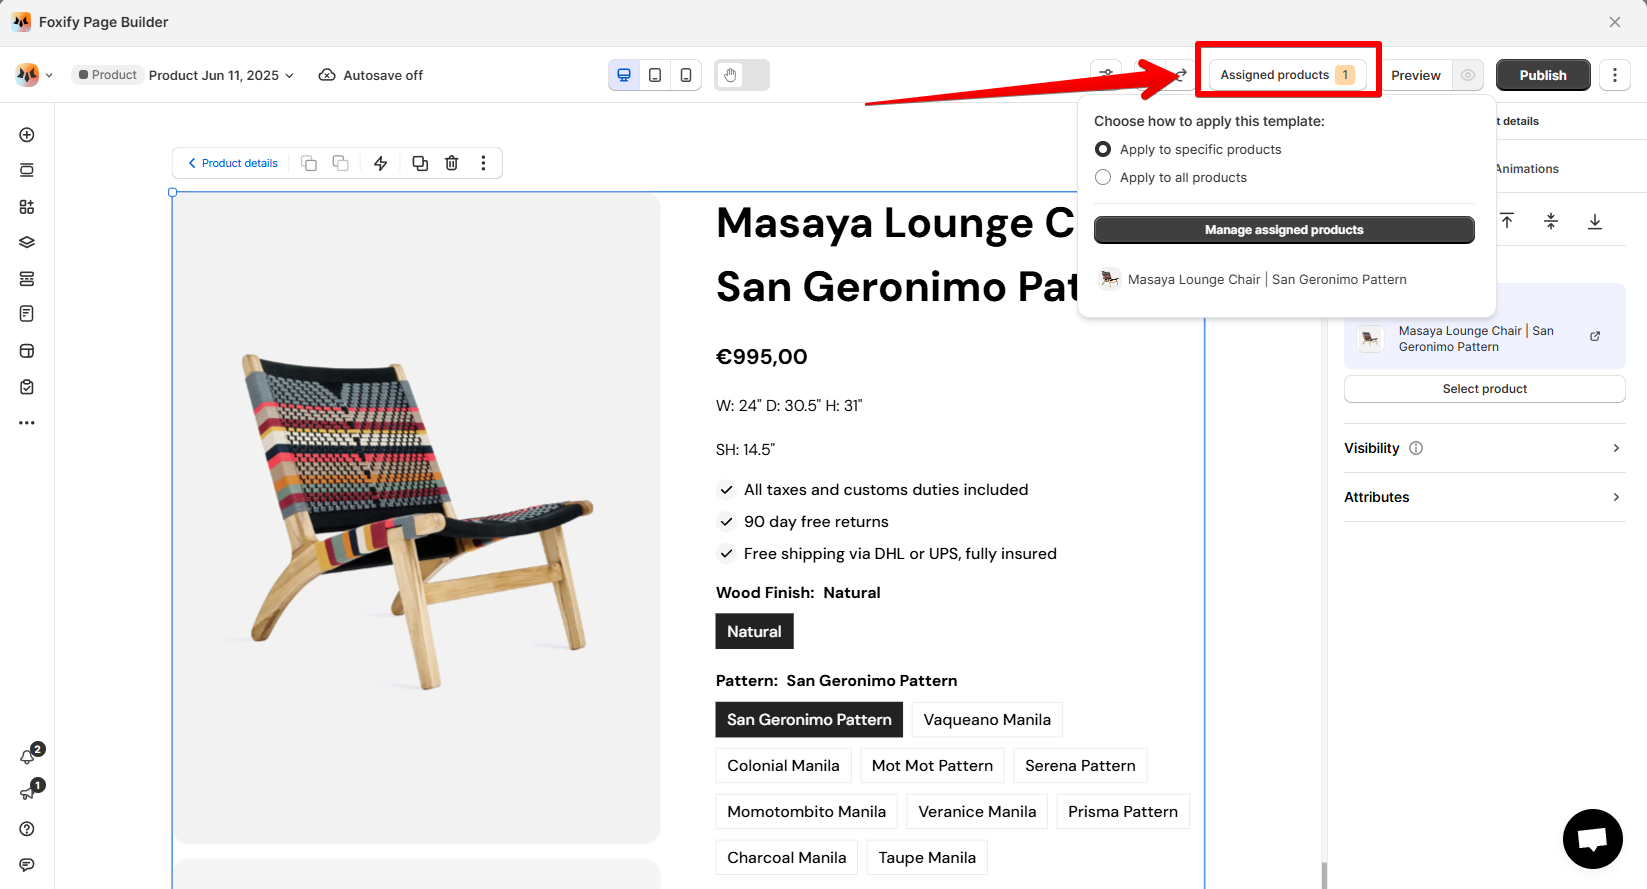Click the Preview button
Image resolution: width=1647 pixels, height=889 pixels.
(1416, 75)
